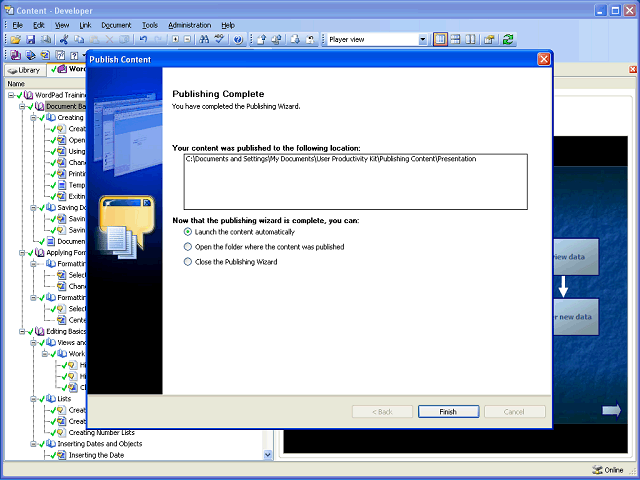The height and width of the screenshot is (480, 640).
Task: Switch to the Library tab
Action: click(24, 70)
